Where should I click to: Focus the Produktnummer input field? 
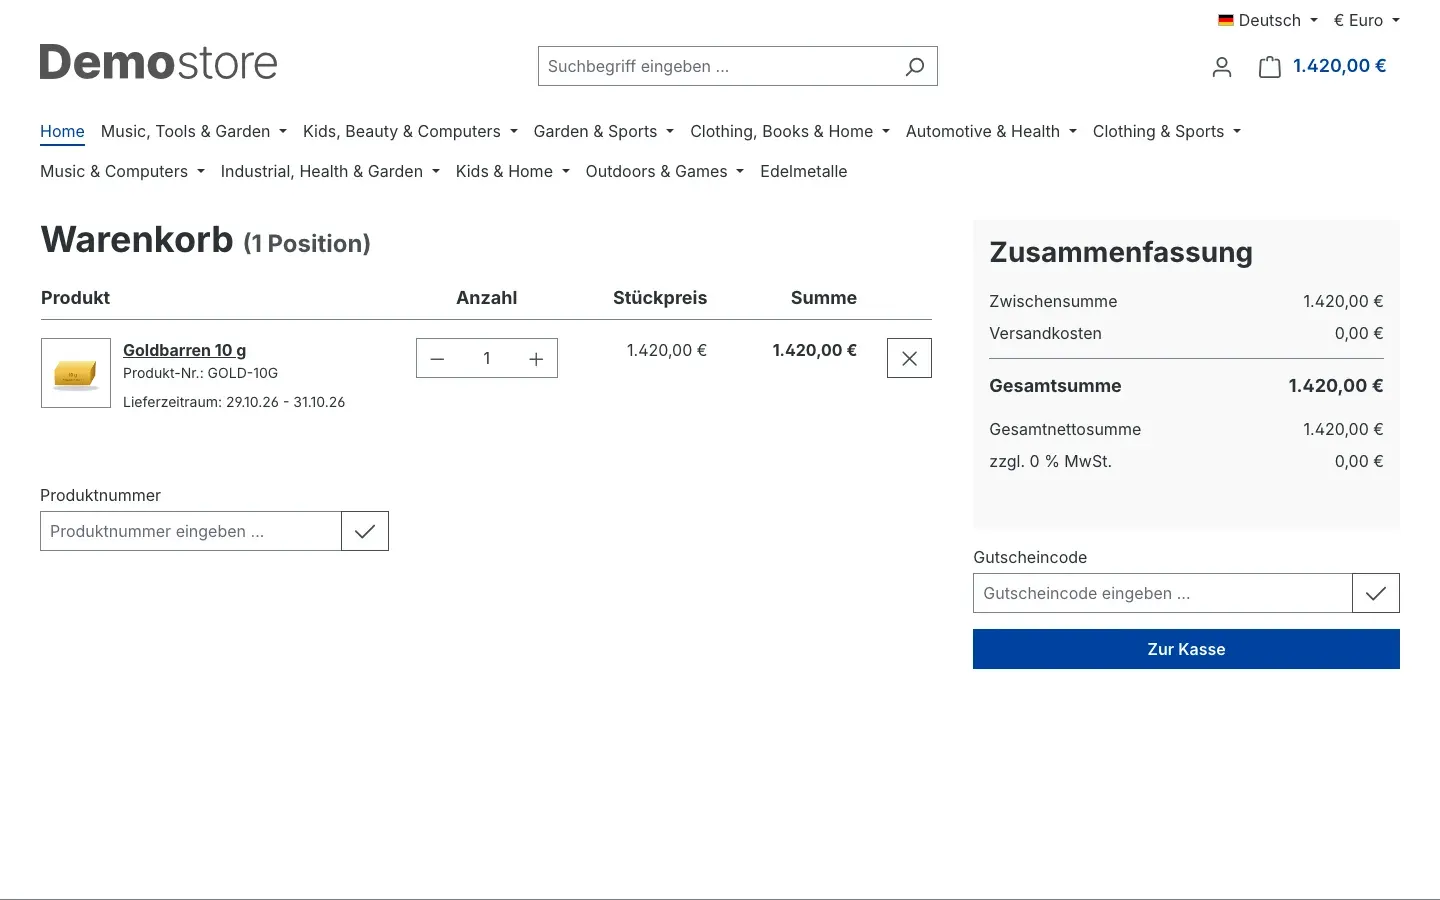click(x=191, y=531)
